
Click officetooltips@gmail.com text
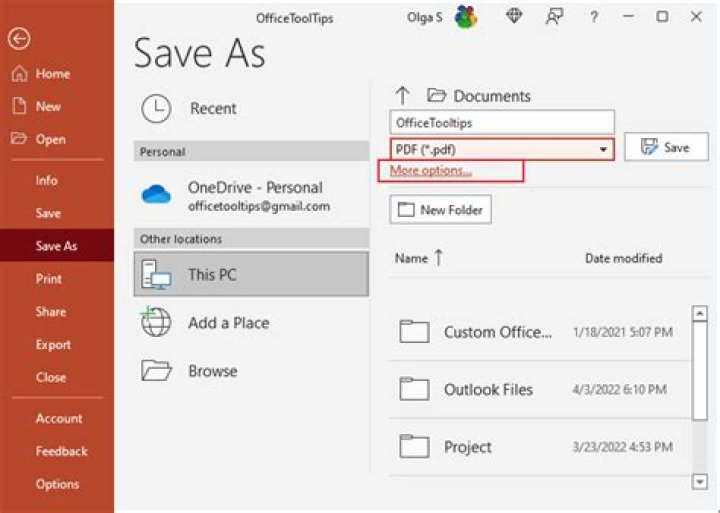[259, 206]
